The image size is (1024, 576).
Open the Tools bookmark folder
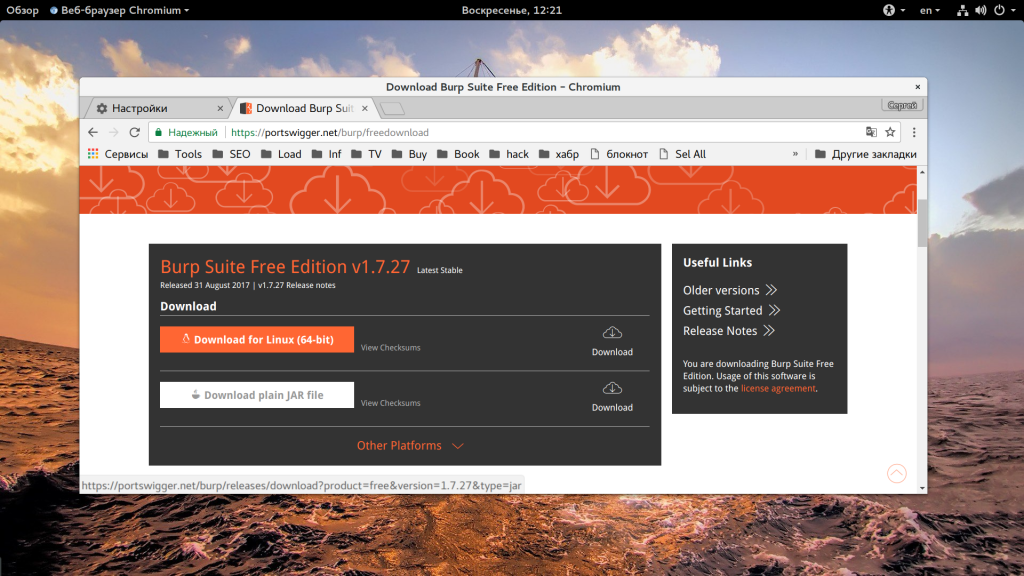click(x=180, y=154)
